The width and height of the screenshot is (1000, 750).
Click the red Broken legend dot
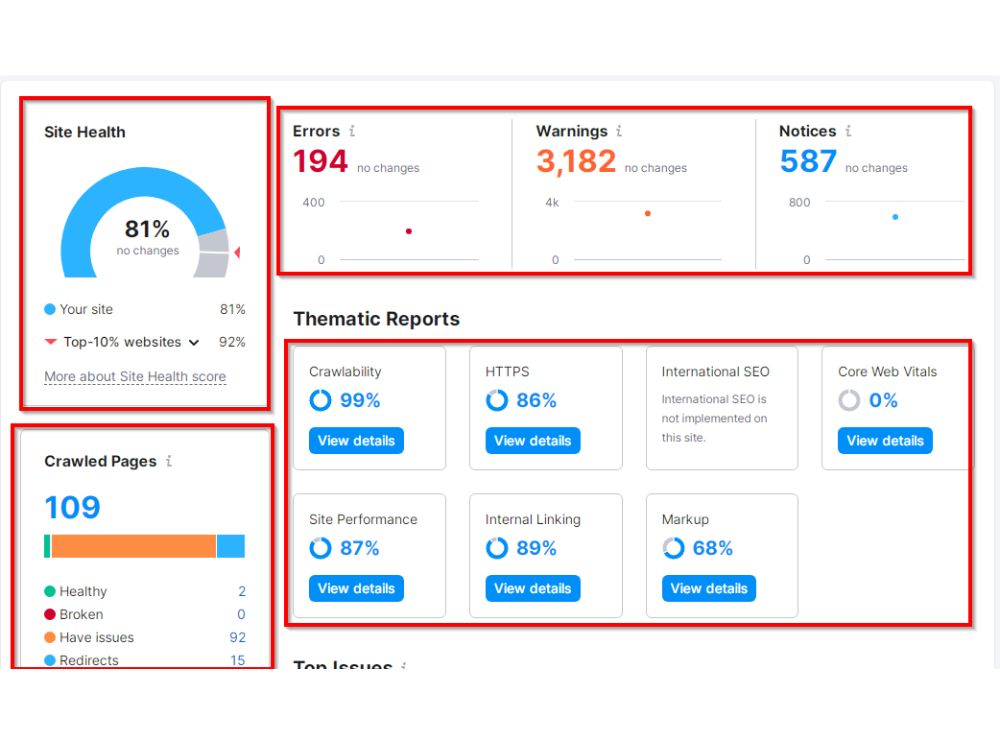50,614
